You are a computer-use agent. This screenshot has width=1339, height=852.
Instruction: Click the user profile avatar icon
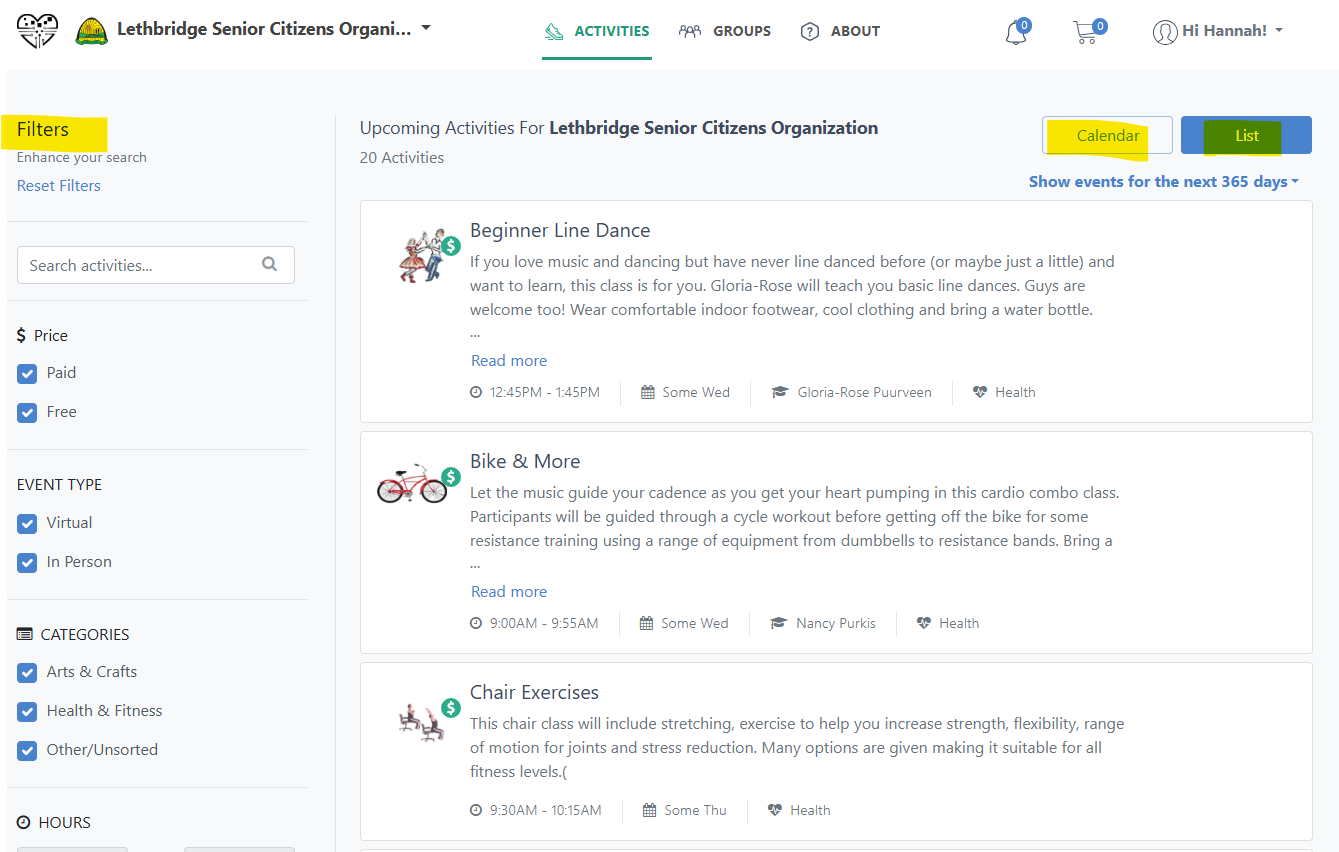point(1165,32)
